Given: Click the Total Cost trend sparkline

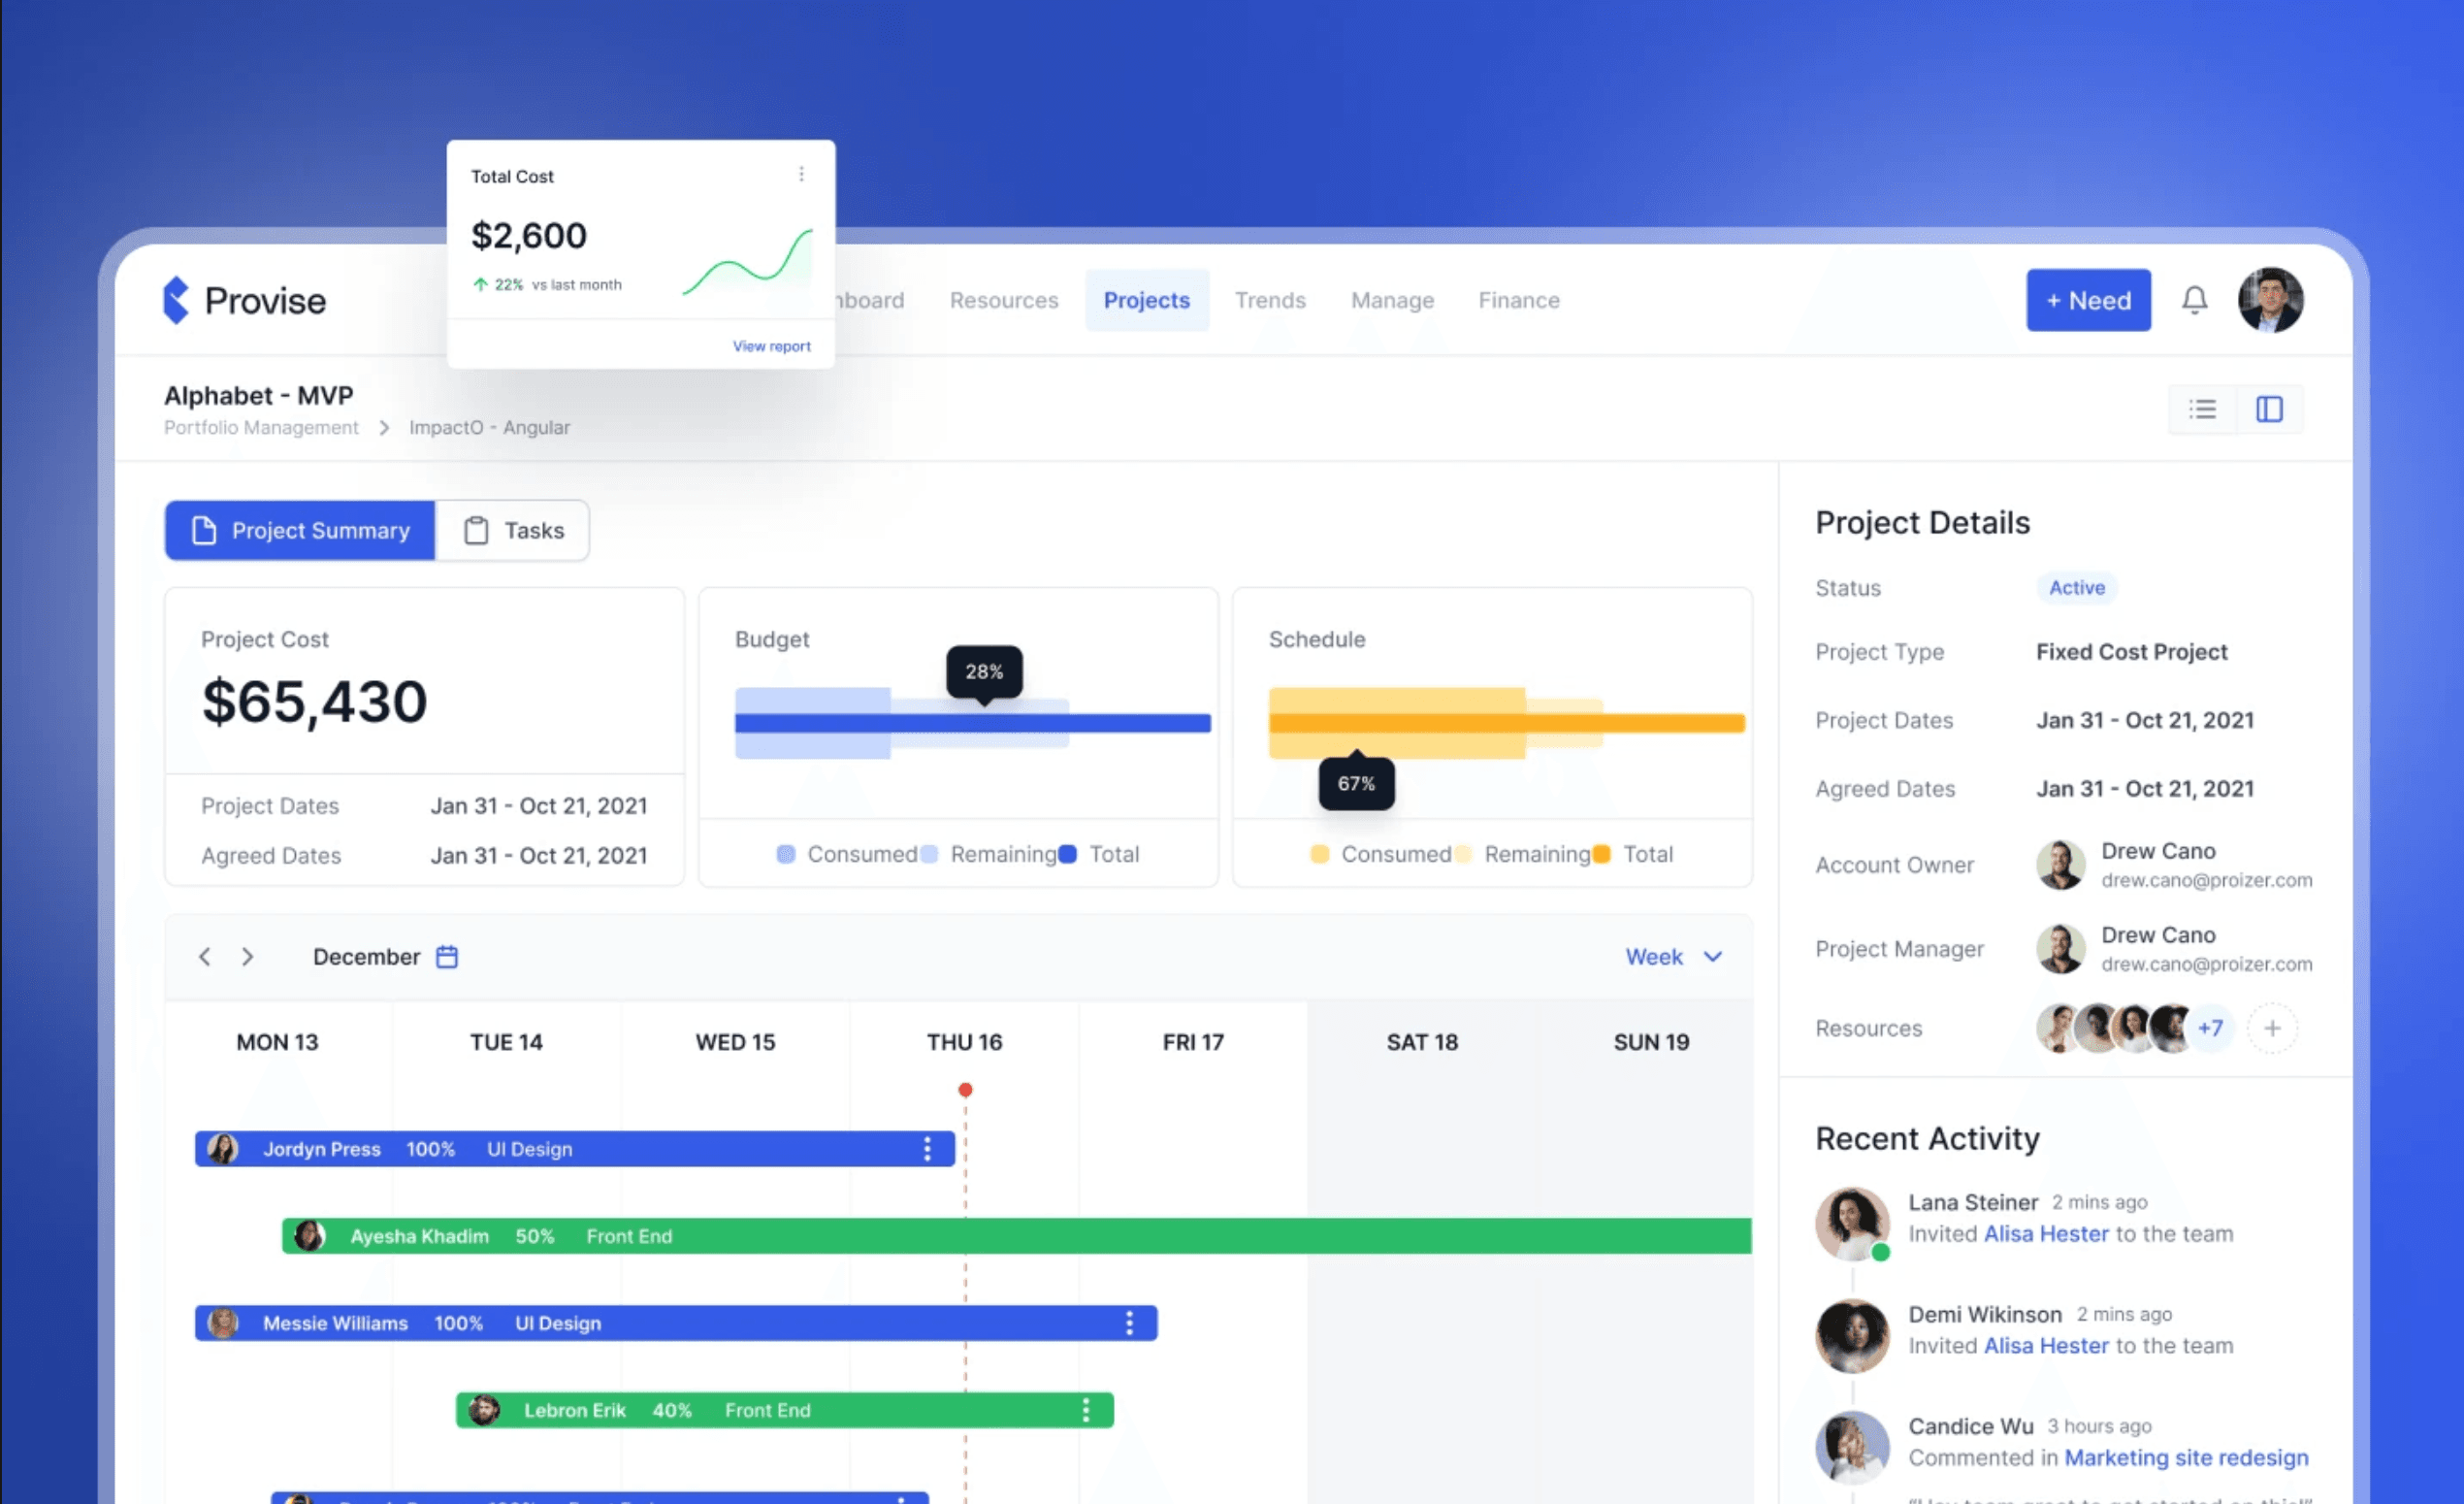Looking at the screenshot, I should tap(747, 262).
